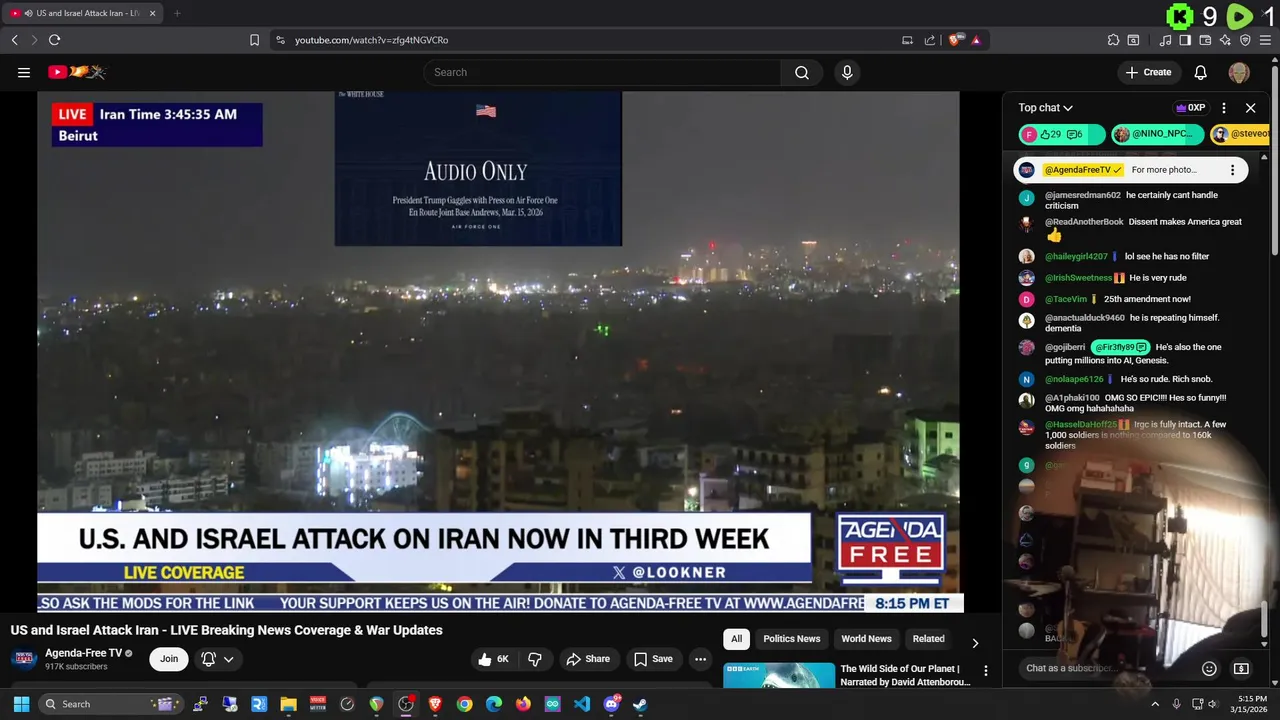This screenshot has height=720, width=1280.
Task: Open YouTube notifications bell
Action: 1201,72
